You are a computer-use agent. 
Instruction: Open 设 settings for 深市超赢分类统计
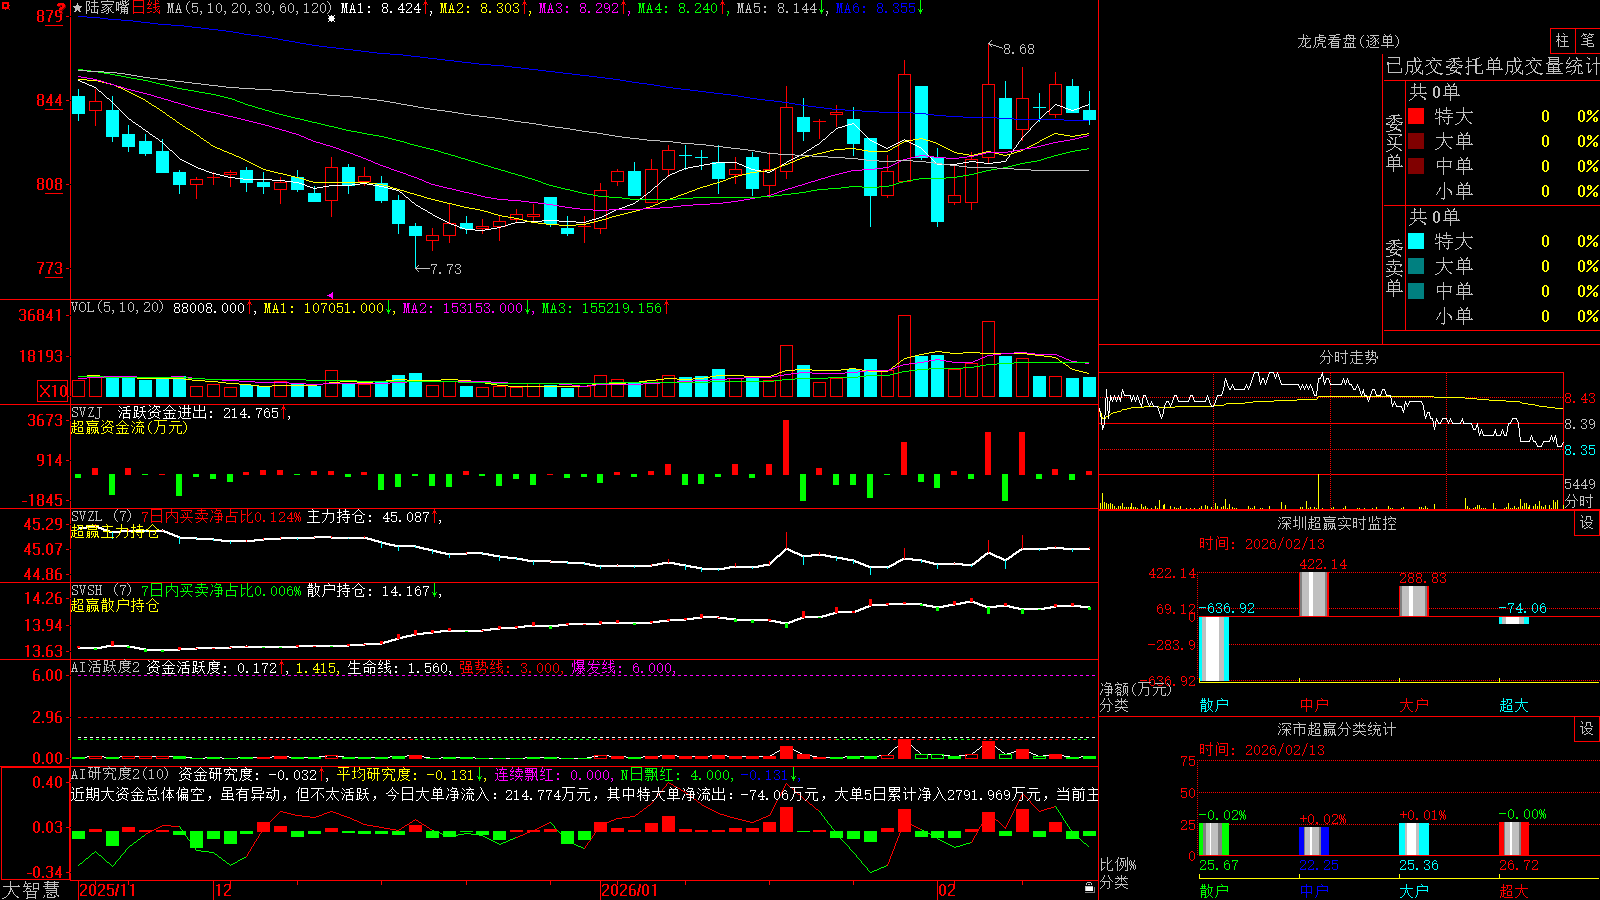pyautogui.click(x=1587, y=729)
